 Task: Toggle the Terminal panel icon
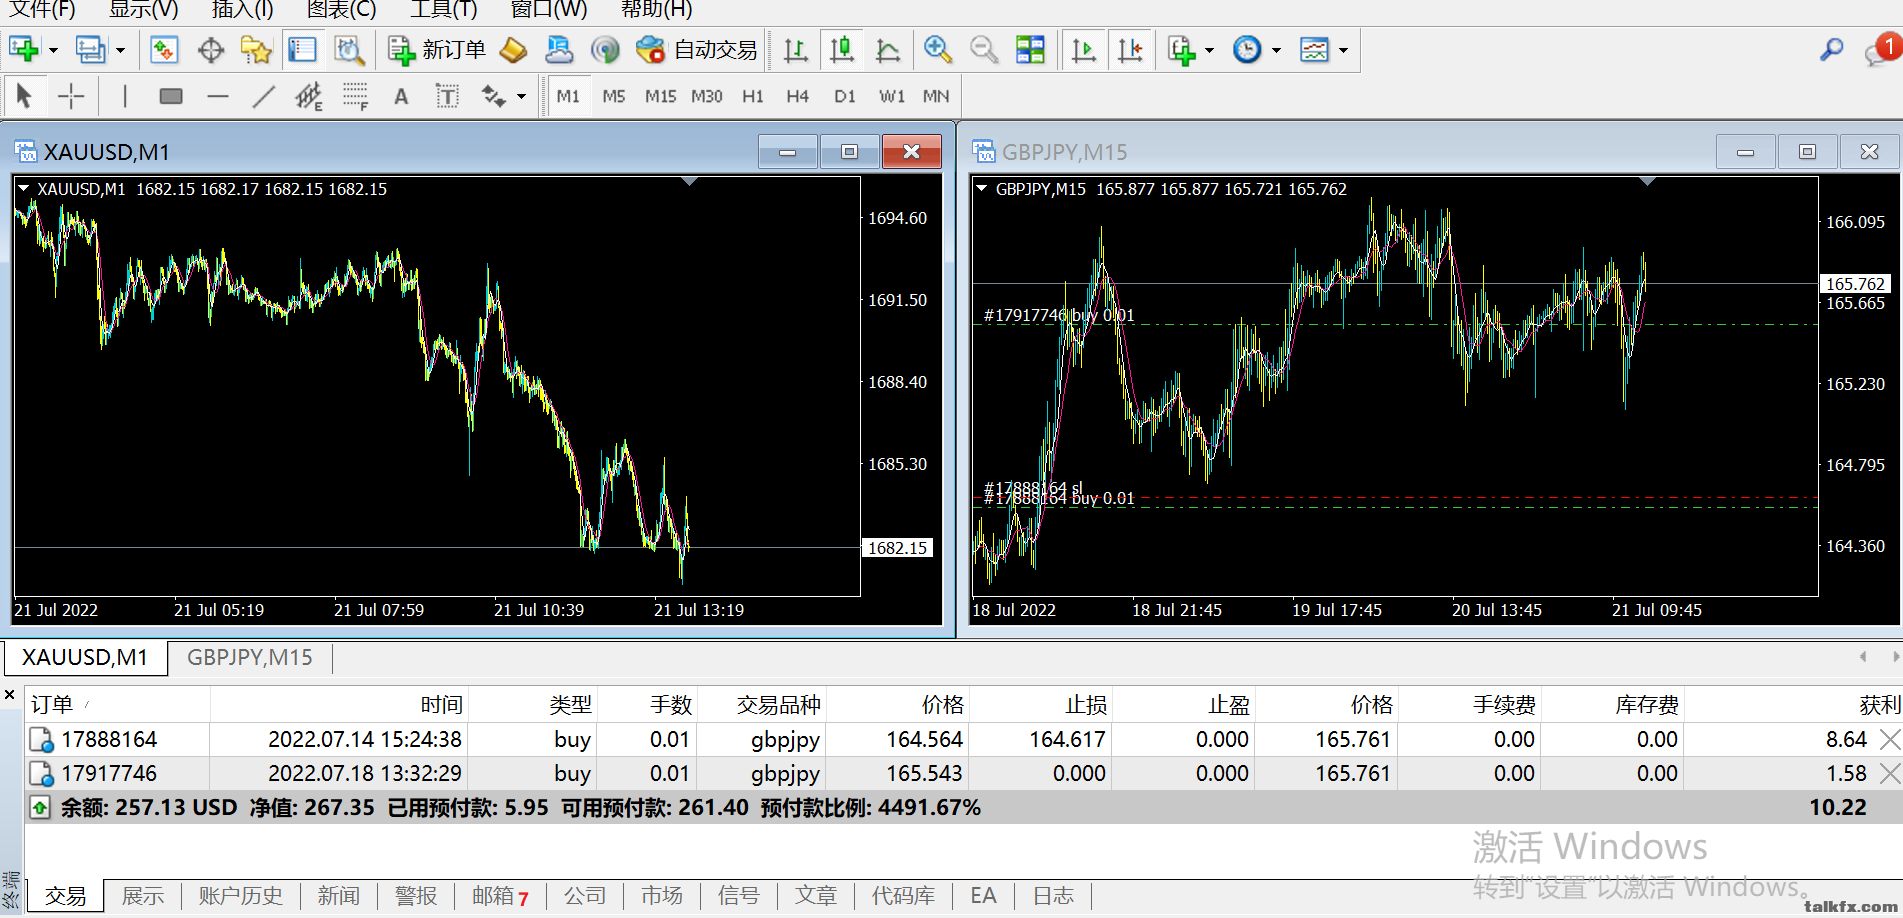302,49
